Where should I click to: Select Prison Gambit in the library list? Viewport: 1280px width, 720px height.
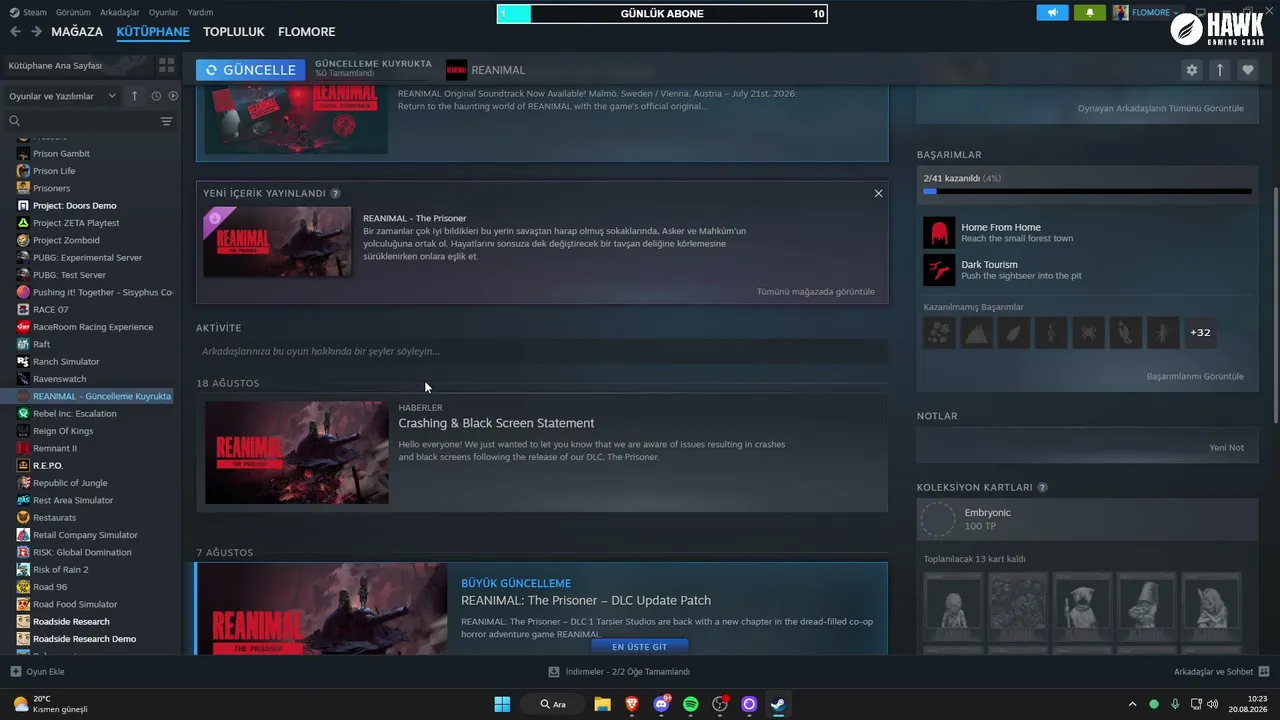61,153
